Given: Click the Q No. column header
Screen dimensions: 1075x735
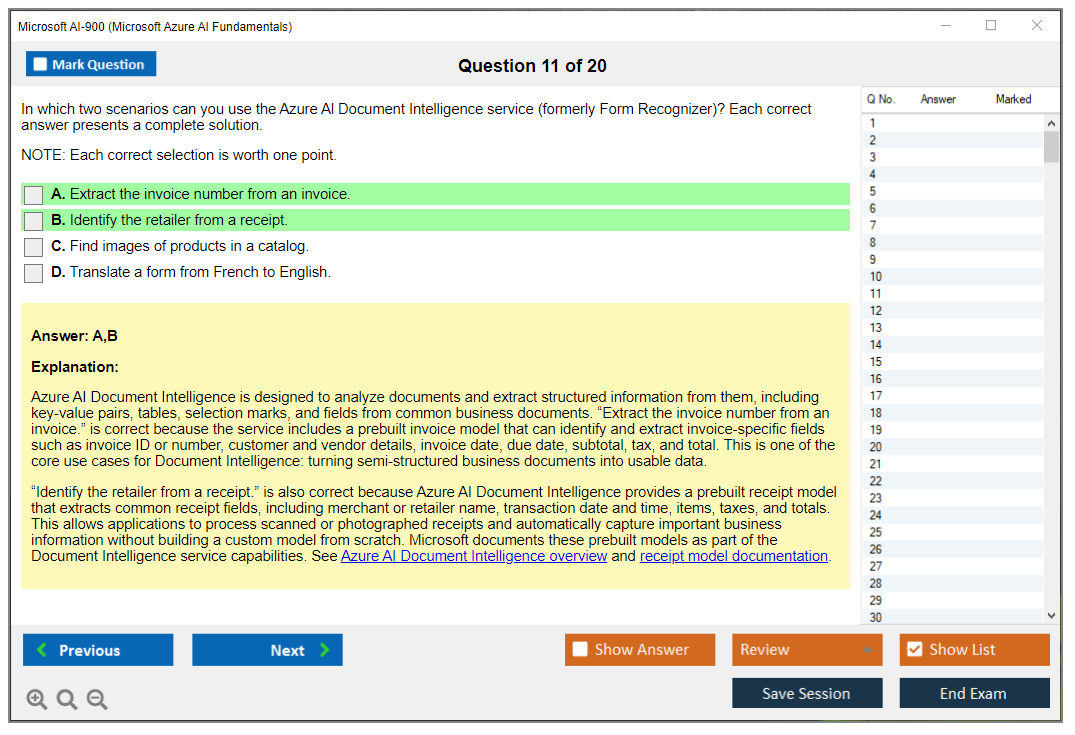Looking at the screenshot, I should coord(880,99).
